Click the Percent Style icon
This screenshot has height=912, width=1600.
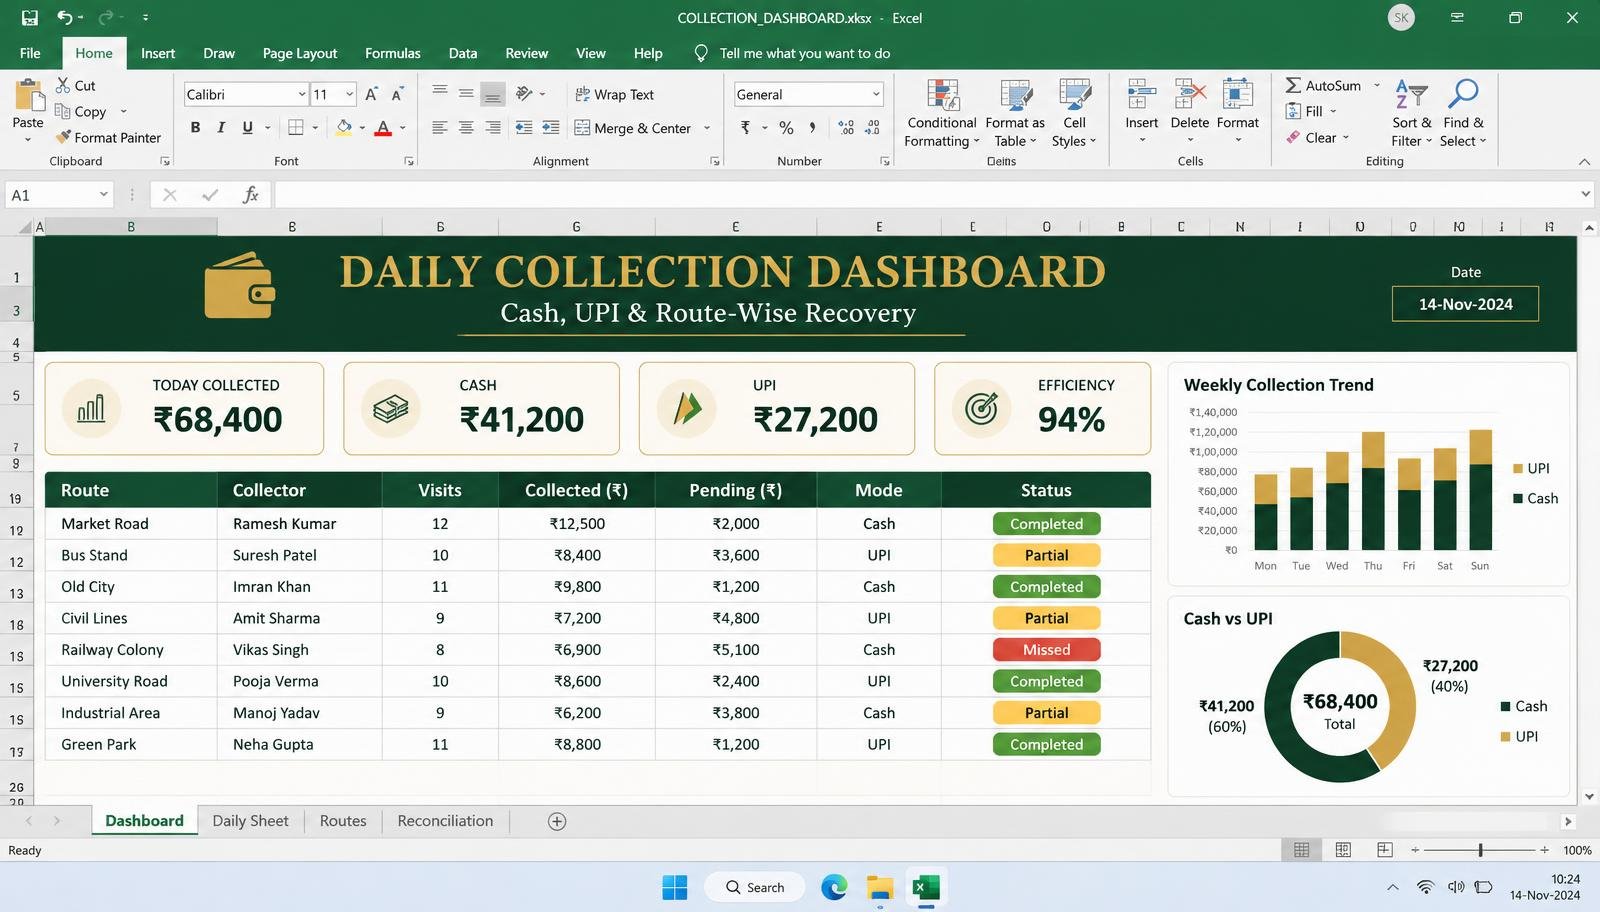tap(786, 127)
